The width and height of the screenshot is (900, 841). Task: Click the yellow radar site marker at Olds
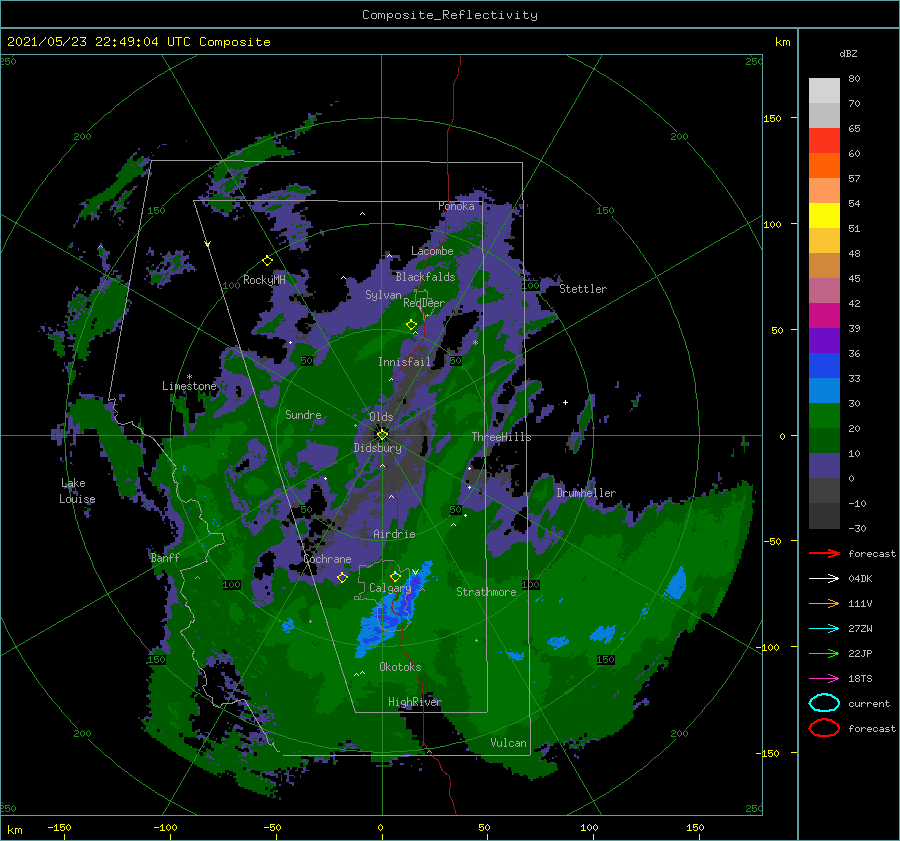coord(382,435)
